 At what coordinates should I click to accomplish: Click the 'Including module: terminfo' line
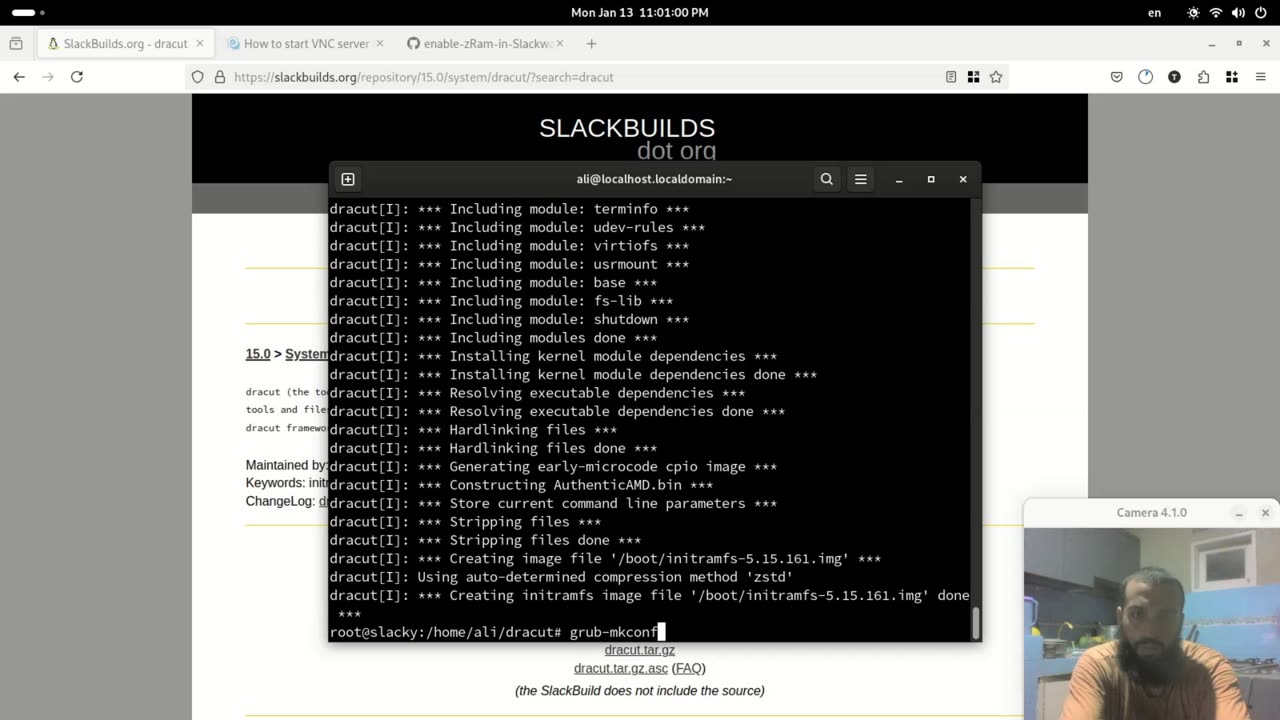click(509, 209)
